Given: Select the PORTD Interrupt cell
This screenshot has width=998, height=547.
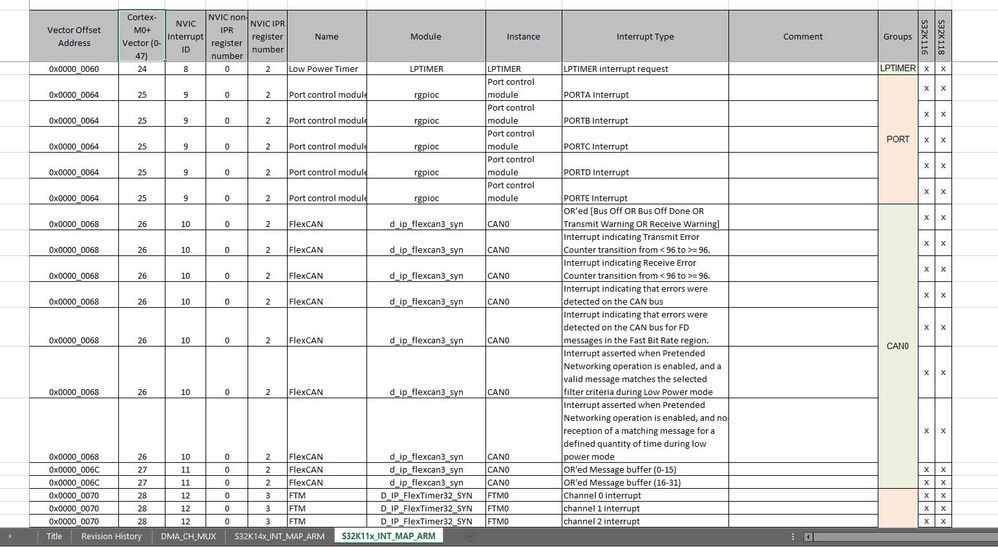Looking at the screenshot, I should point(645,166).
